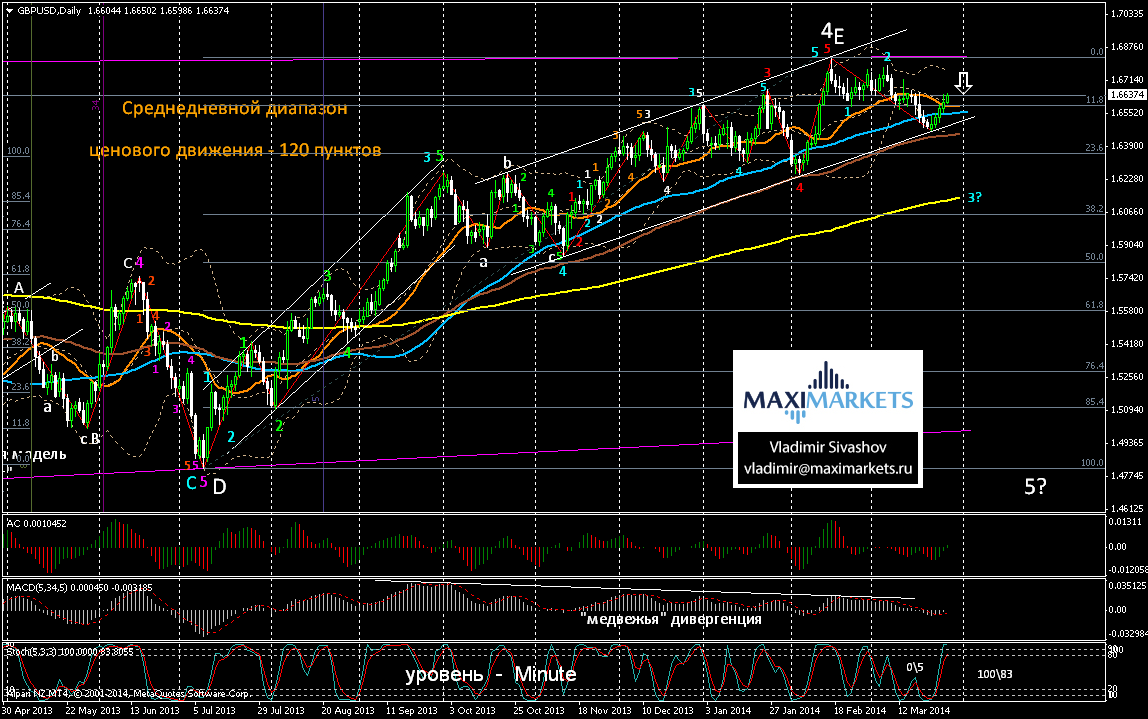Click the MetaQuotes Software Corp. copyright text
The width and height of the screenshot is (1148, 719).
[x=127, y=693]
